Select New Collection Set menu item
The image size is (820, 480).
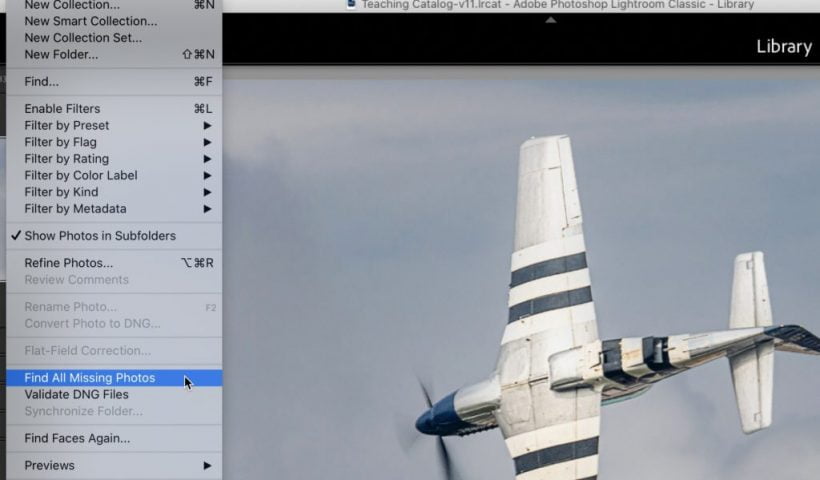point(83,38)
